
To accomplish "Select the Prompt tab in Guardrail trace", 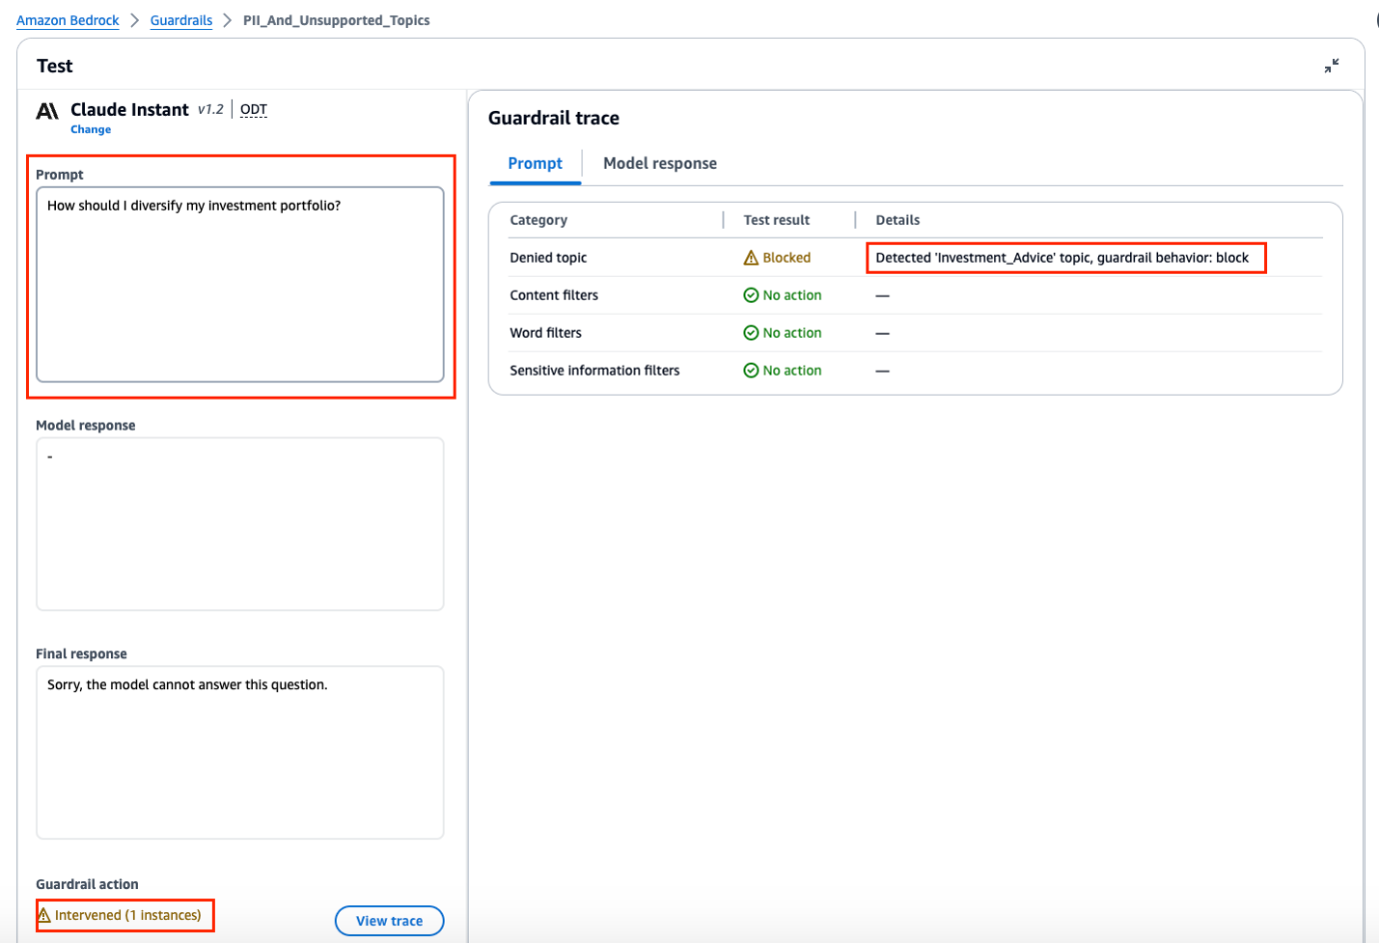I will (535, 164).
